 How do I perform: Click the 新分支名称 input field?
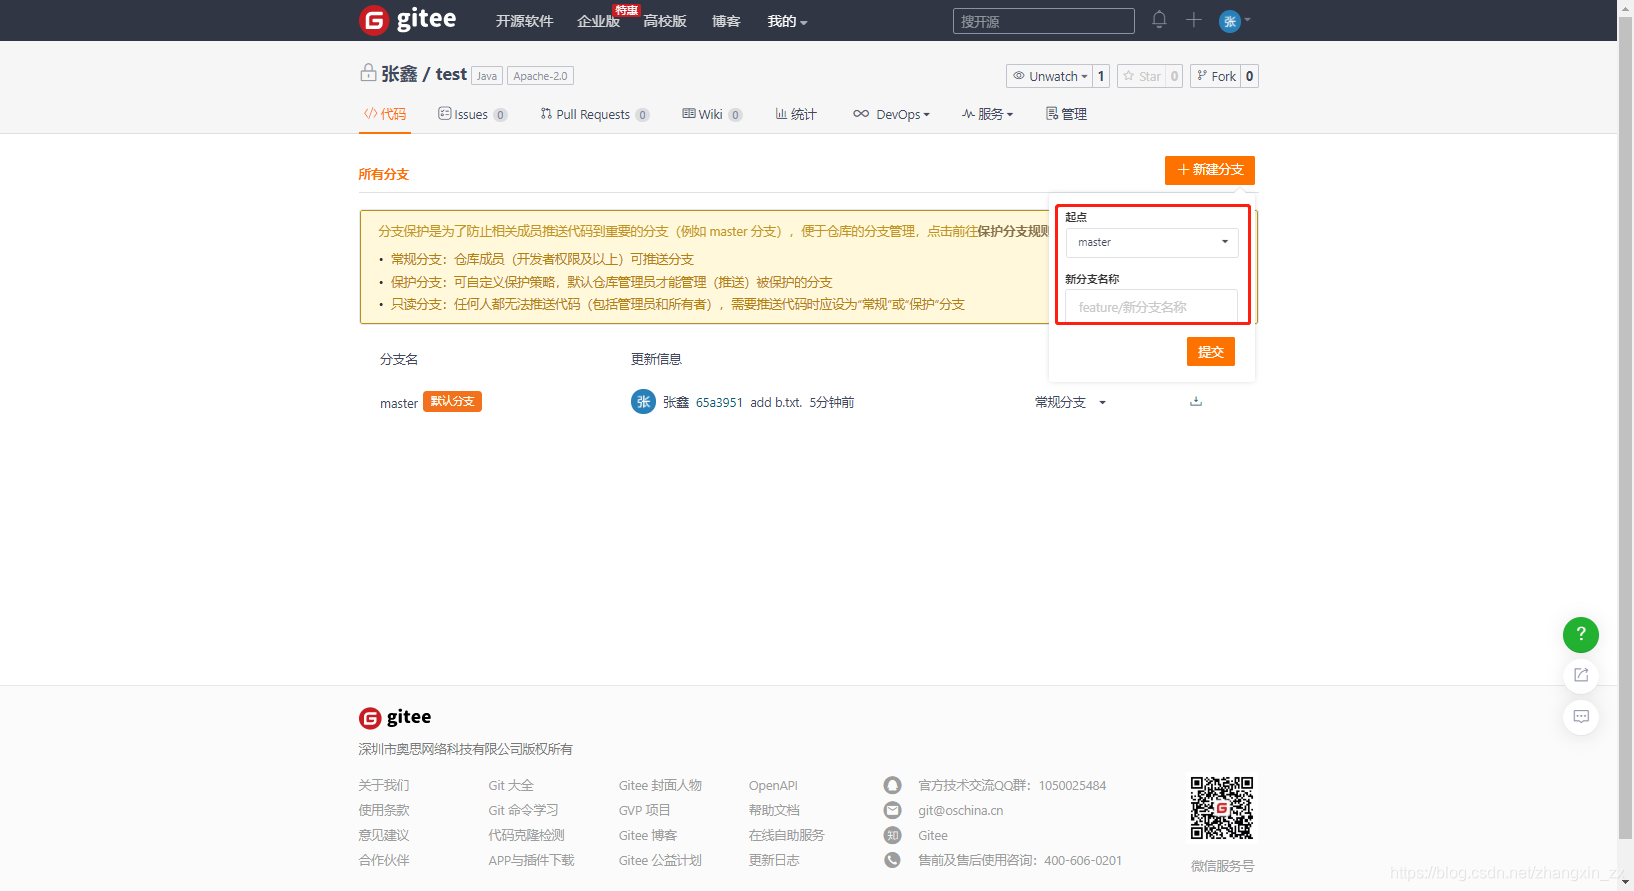[x=1152, y=306]
